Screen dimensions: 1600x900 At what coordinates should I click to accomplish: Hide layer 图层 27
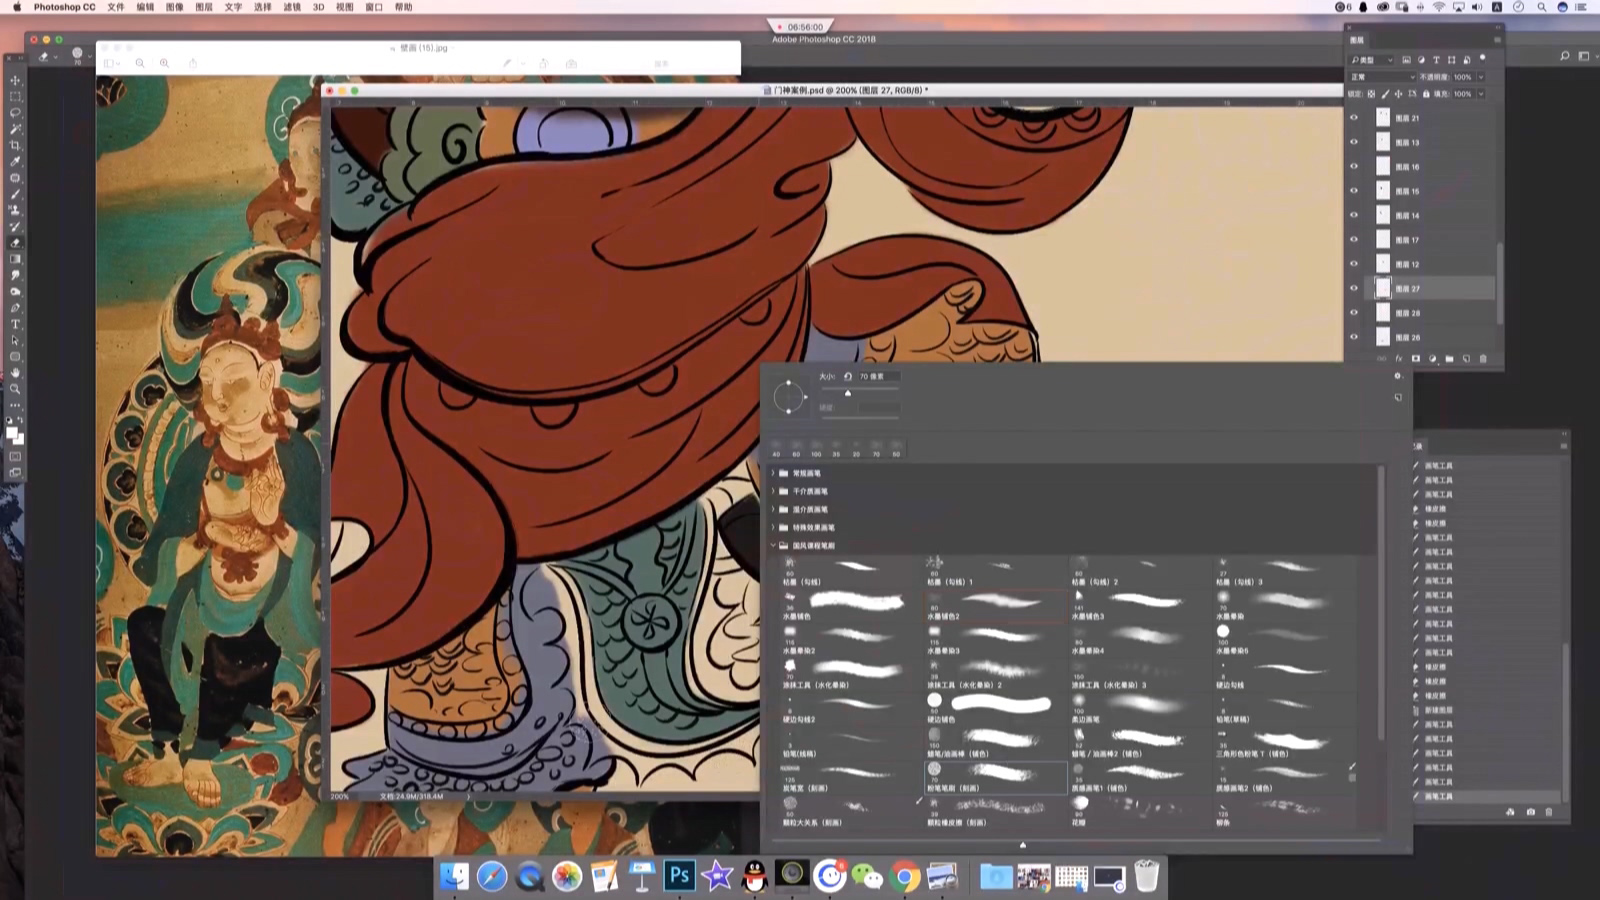click(x=1354, y=288)
